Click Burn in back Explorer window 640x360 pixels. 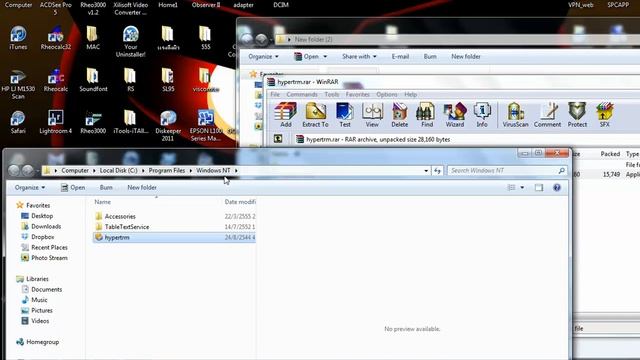[x=430, y=56]
